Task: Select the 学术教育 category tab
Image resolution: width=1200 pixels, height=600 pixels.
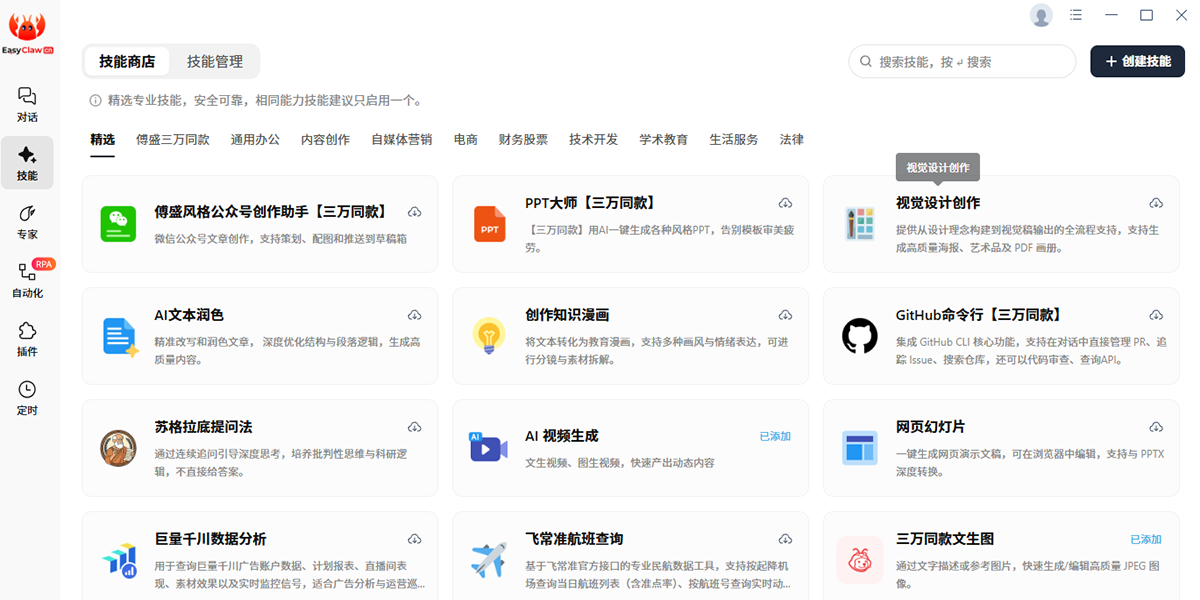Action: point(664,140)
